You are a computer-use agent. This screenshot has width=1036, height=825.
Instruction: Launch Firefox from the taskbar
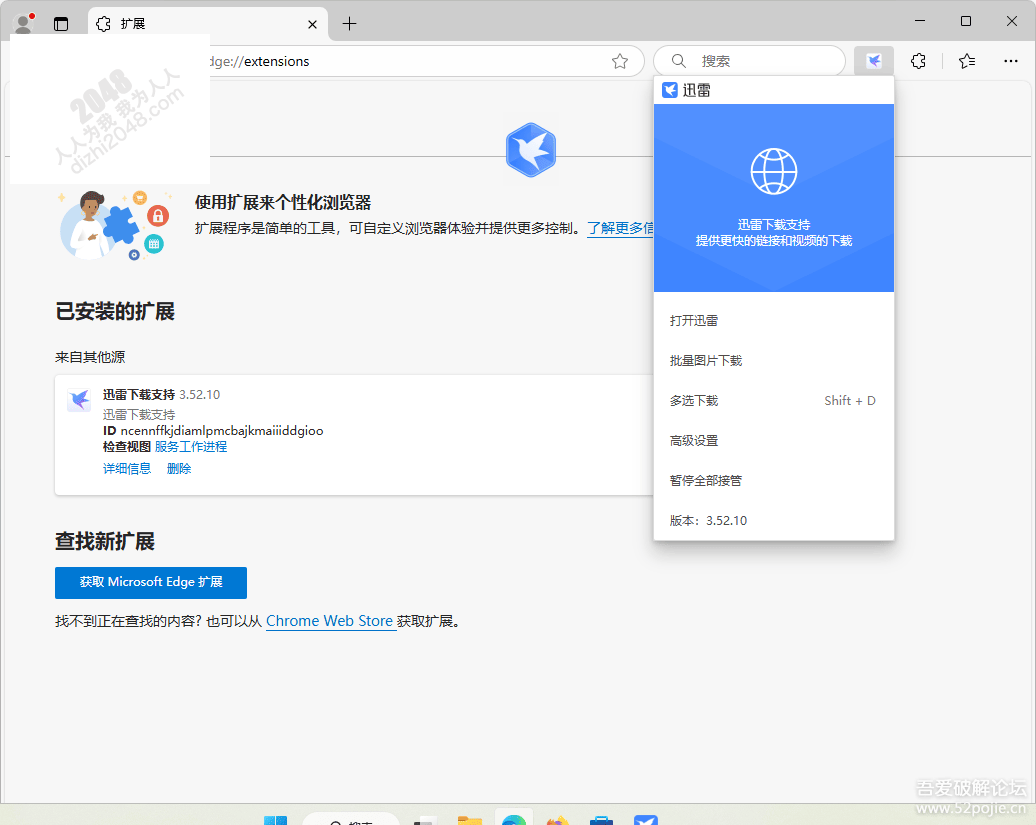coord(558,817)
